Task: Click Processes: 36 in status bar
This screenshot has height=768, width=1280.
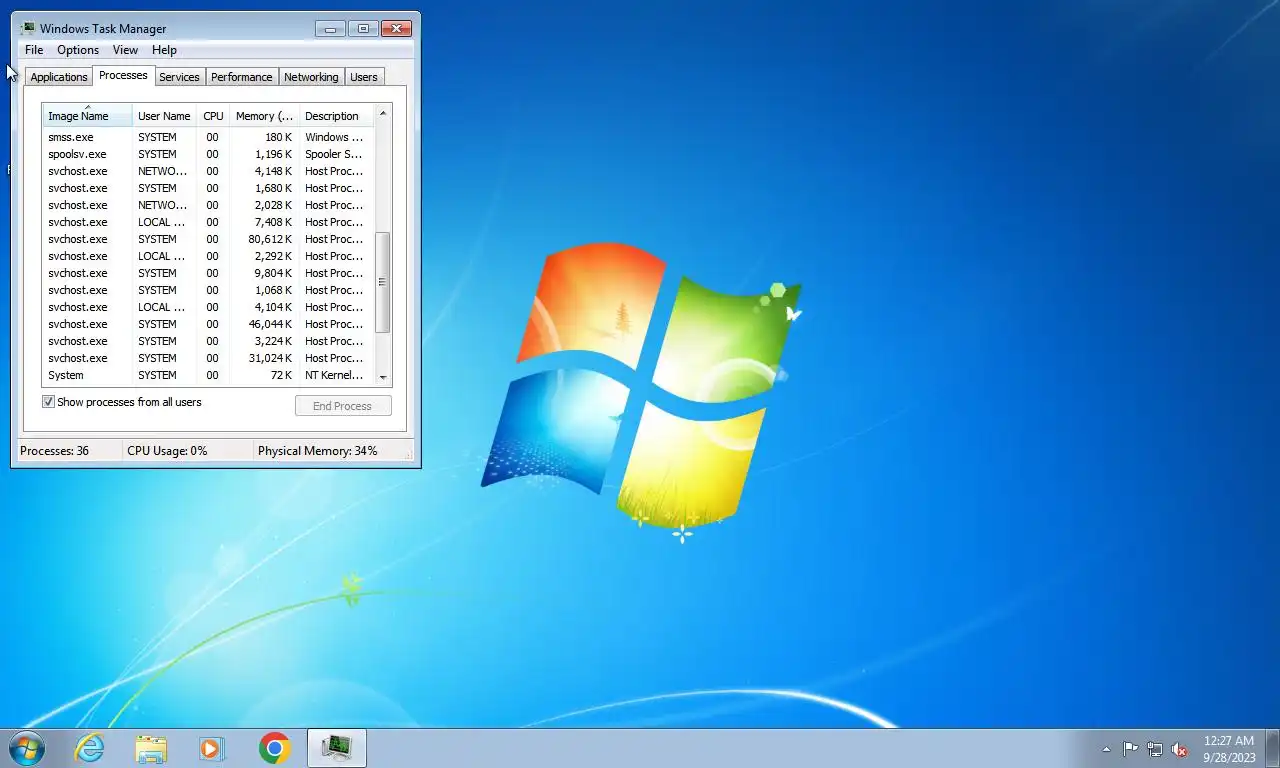Action: coord(55,451)
